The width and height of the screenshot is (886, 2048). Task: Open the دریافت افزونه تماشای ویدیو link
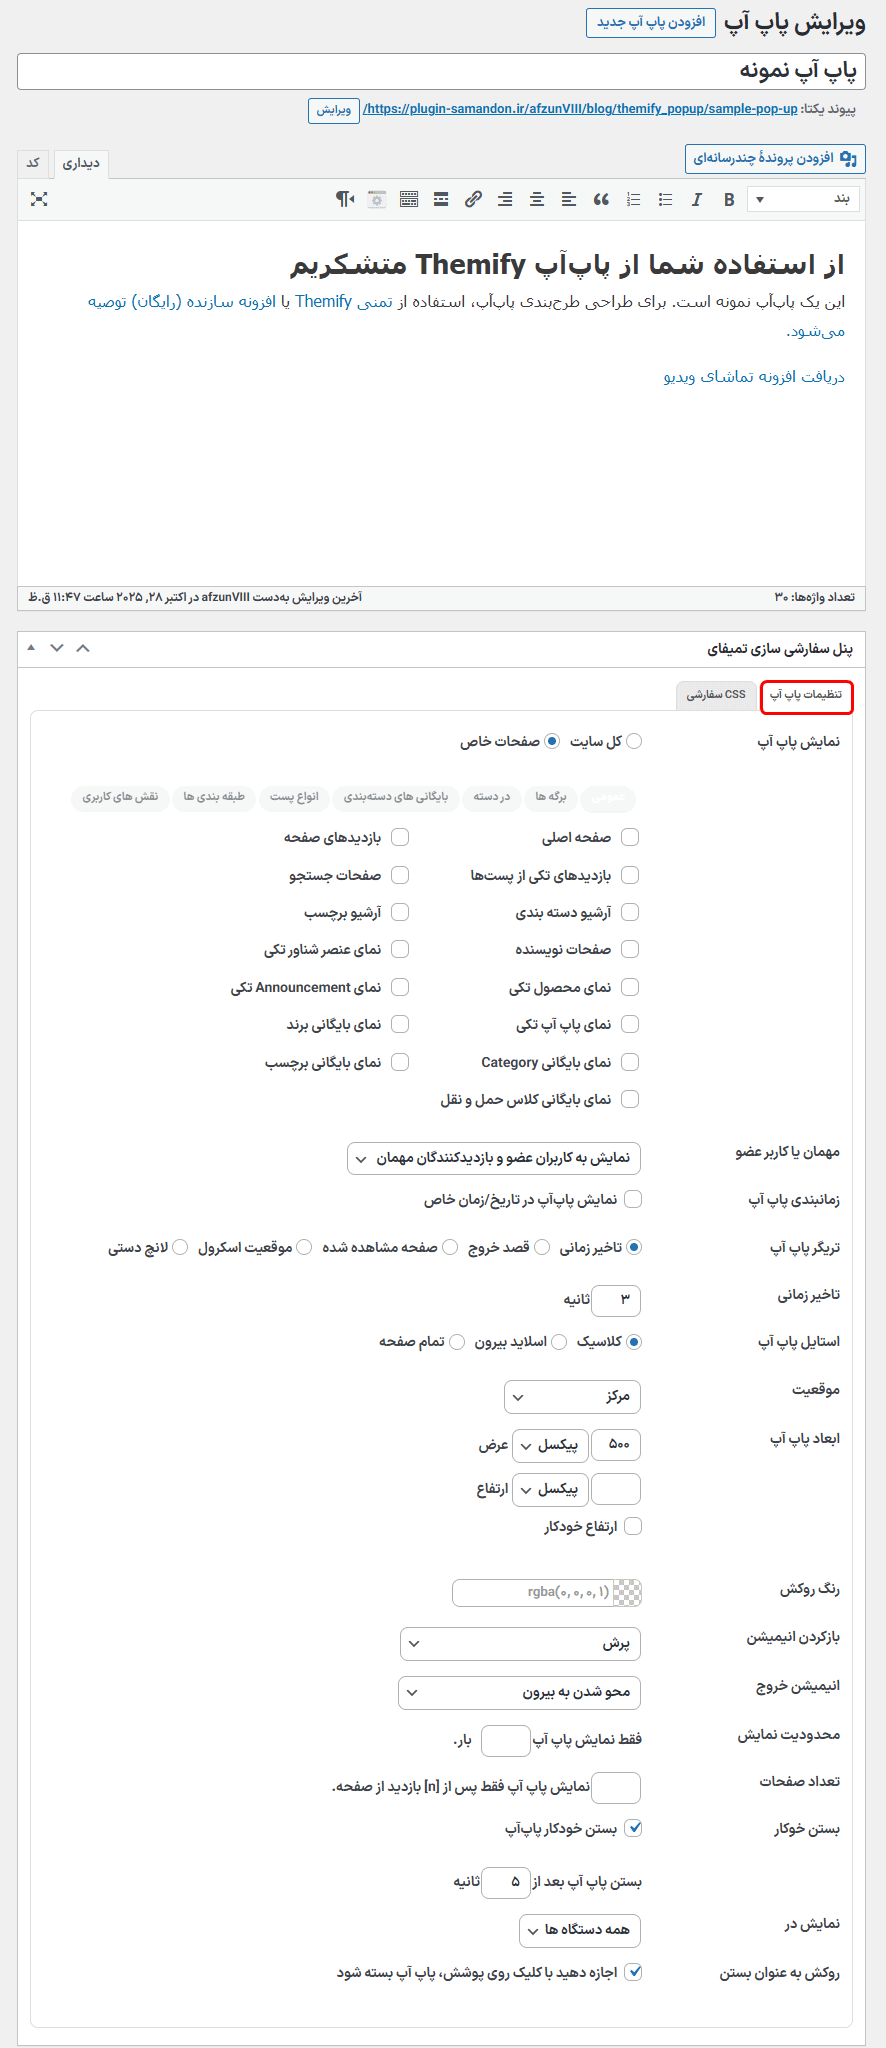754,376
